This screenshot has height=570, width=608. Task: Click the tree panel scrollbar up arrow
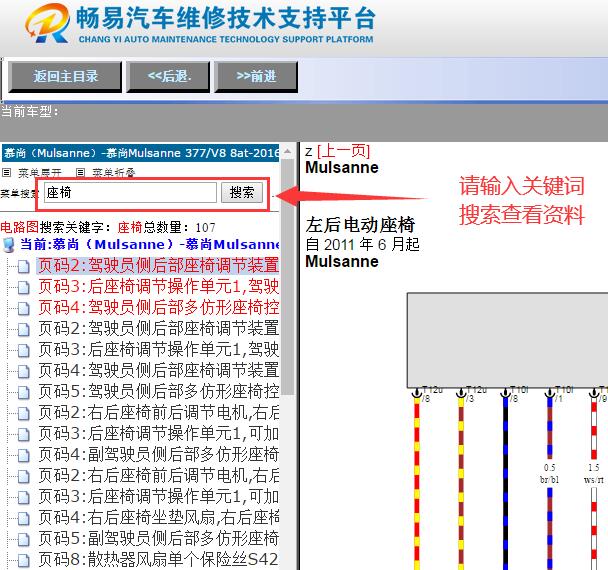coord(287,152)
